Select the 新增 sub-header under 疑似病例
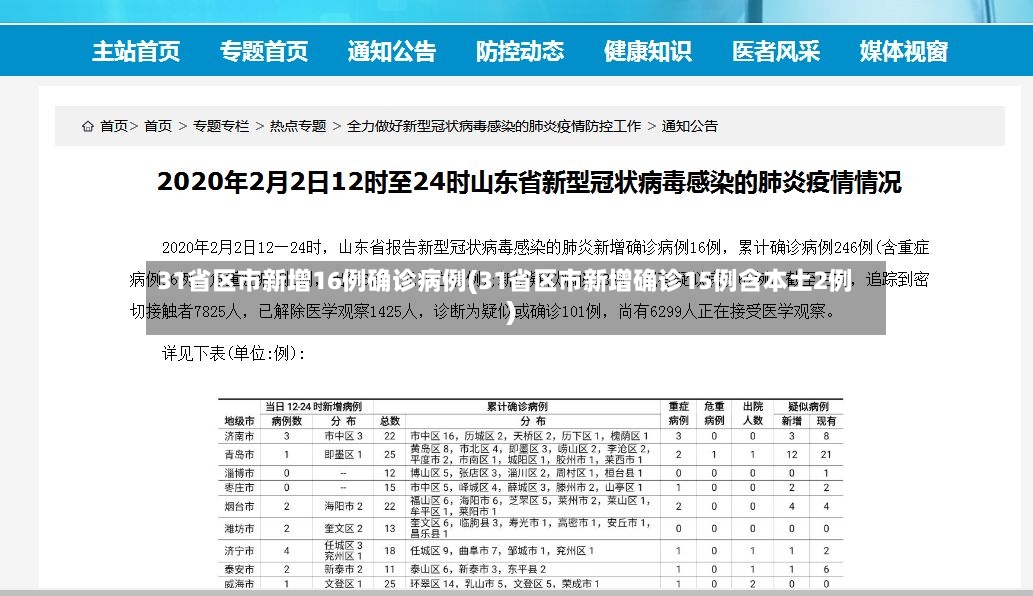Viewport: 1033px width, 596px height. pyautogui.click(x=792, y=421)
